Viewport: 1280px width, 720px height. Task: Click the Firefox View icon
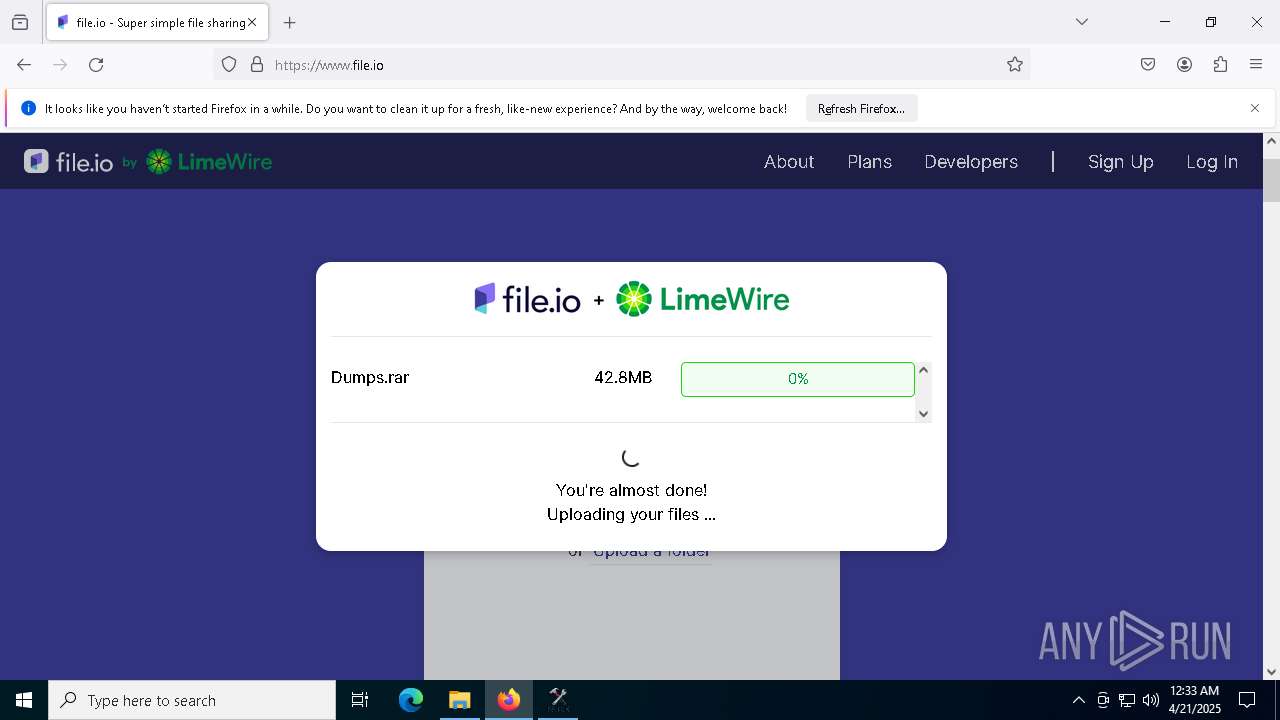(20, 22)
